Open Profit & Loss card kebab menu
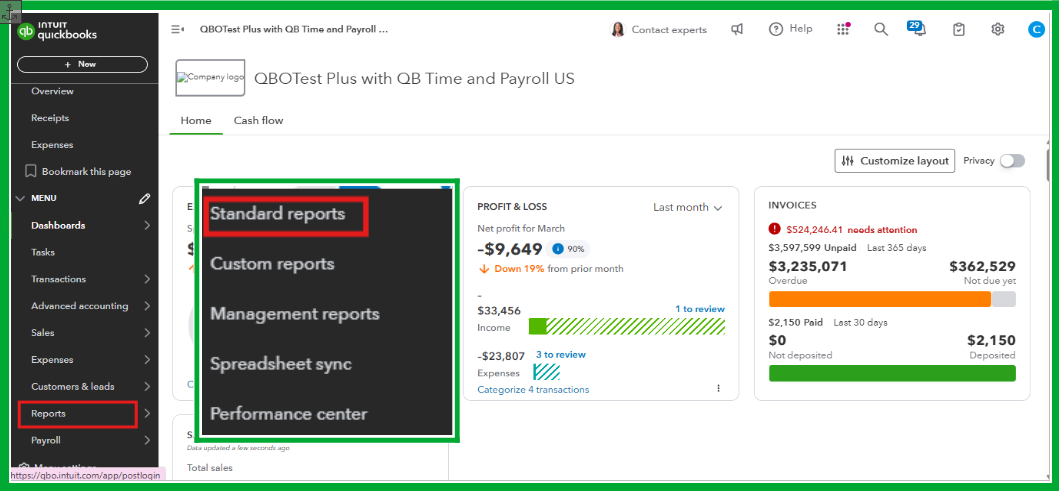This screenshot has width=1059, height=491. (718, 388)
